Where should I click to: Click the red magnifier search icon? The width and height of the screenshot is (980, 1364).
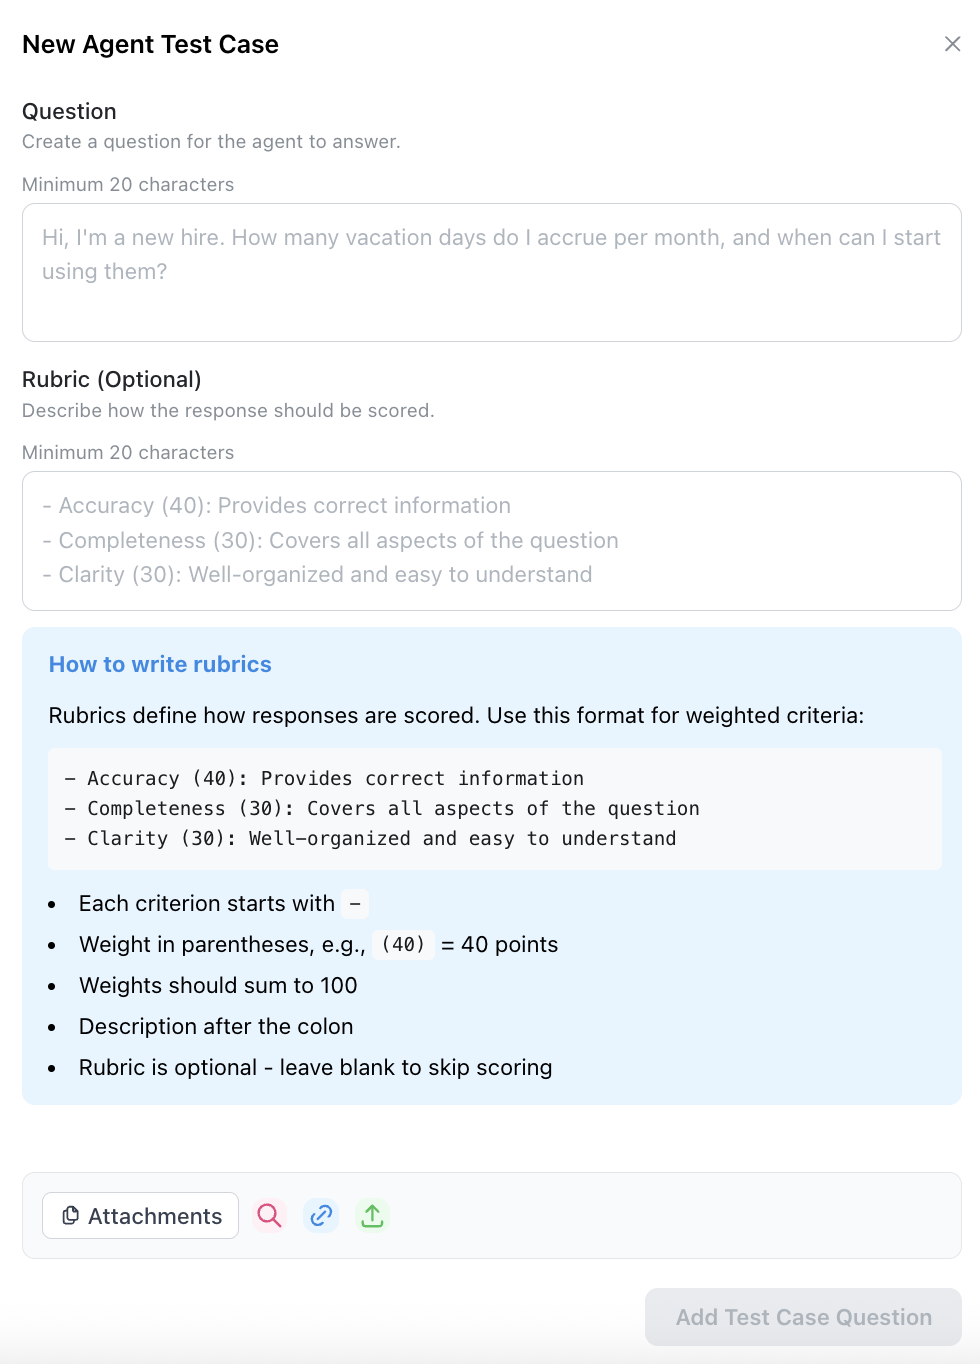[x=269, y=1215]
